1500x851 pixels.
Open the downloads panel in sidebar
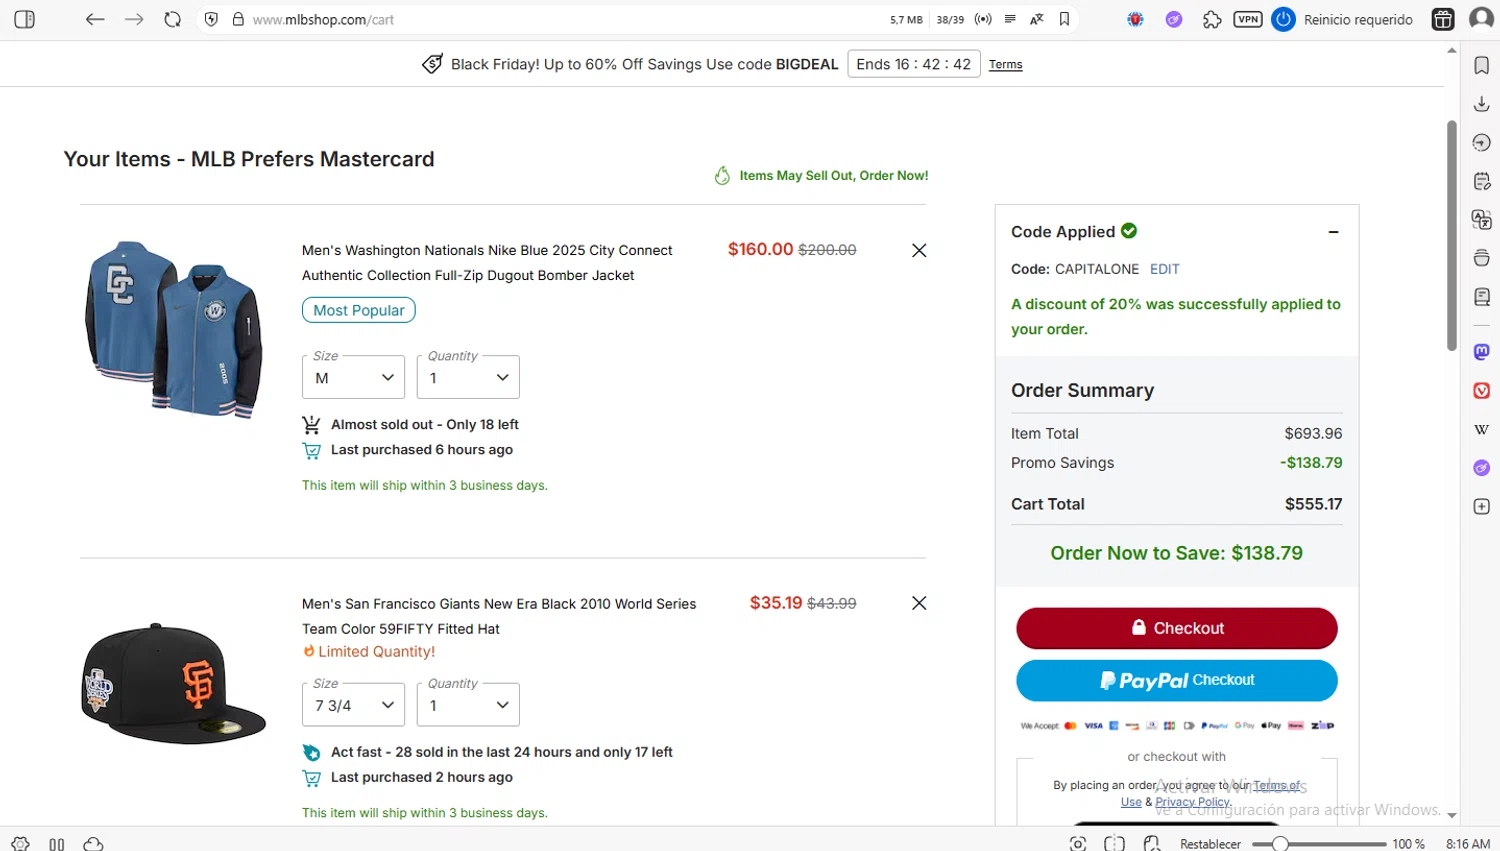tap(1482, 104)
